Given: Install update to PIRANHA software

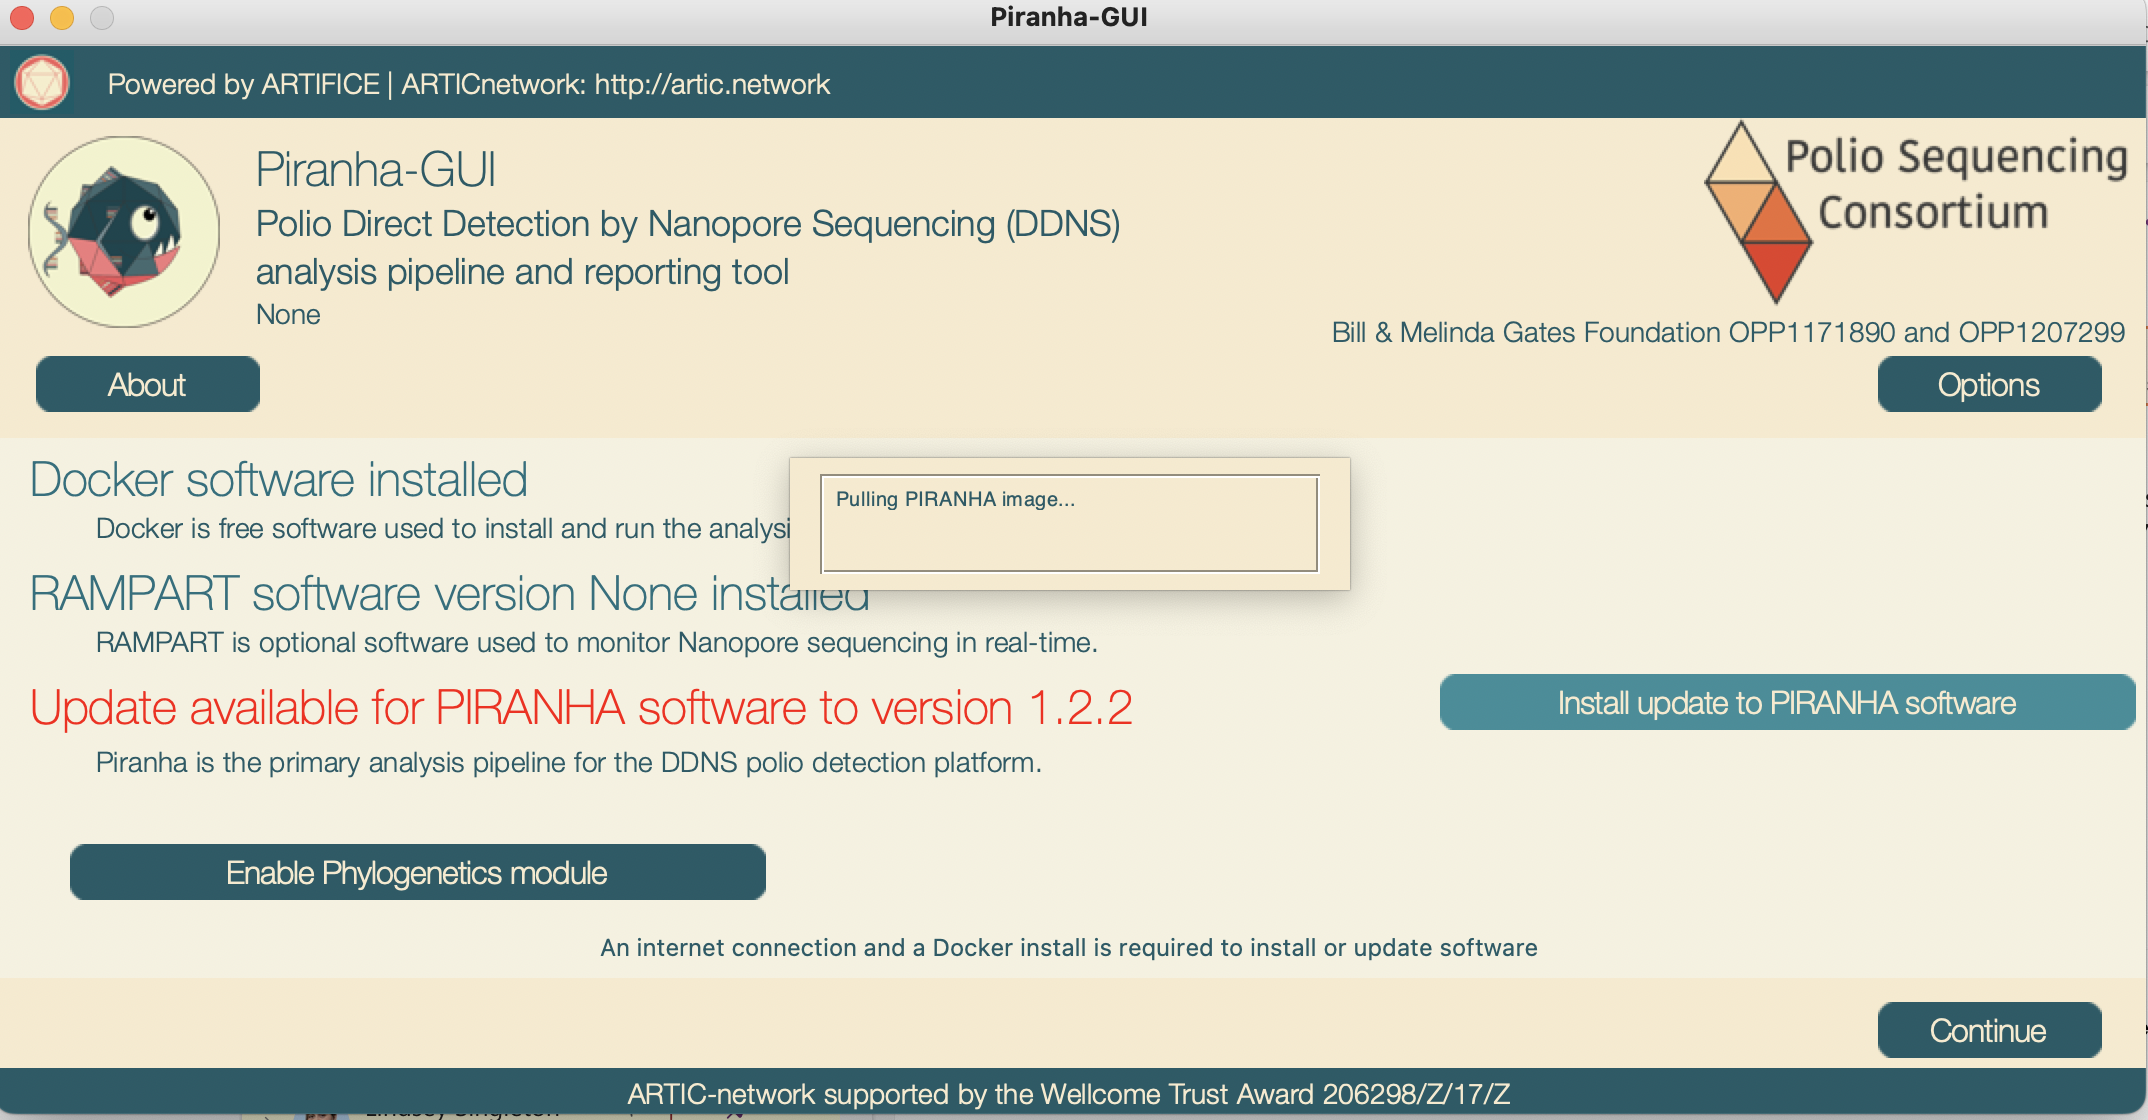Looking at the screenshot, I should (x=1787, y=703).
